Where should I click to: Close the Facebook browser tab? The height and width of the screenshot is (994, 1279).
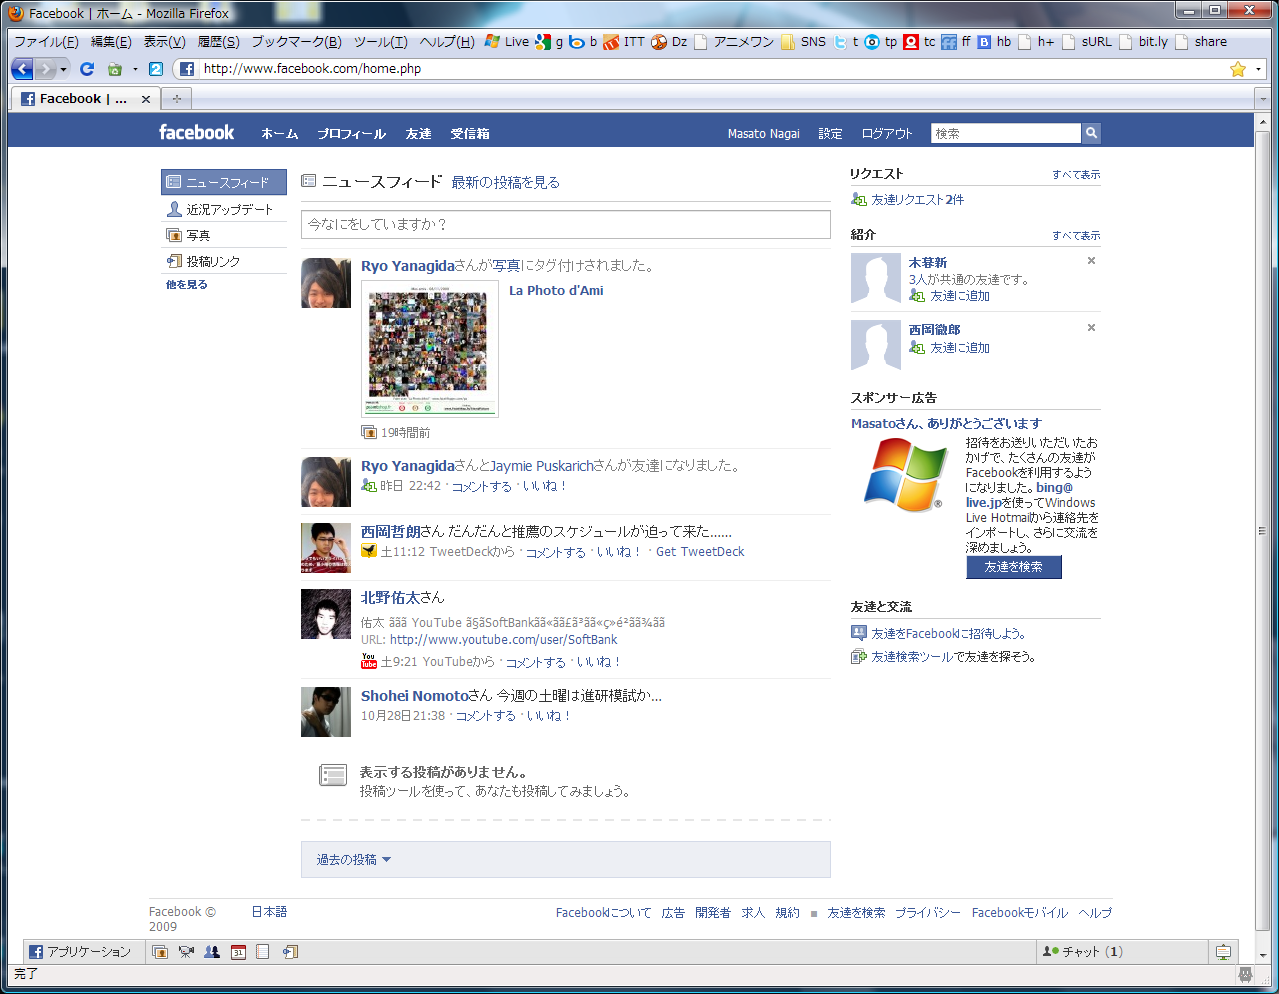(x=146, y=99)
